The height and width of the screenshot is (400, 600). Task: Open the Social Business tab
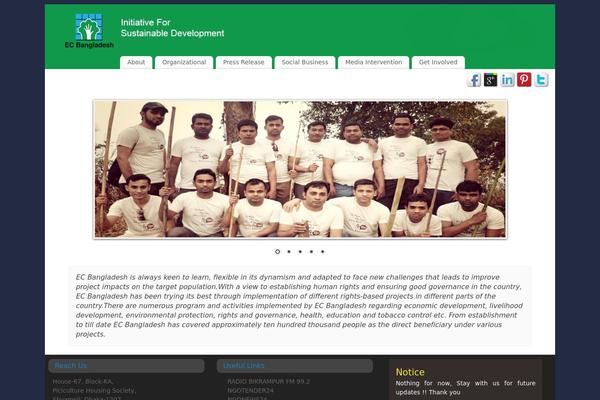click(305, 62)
